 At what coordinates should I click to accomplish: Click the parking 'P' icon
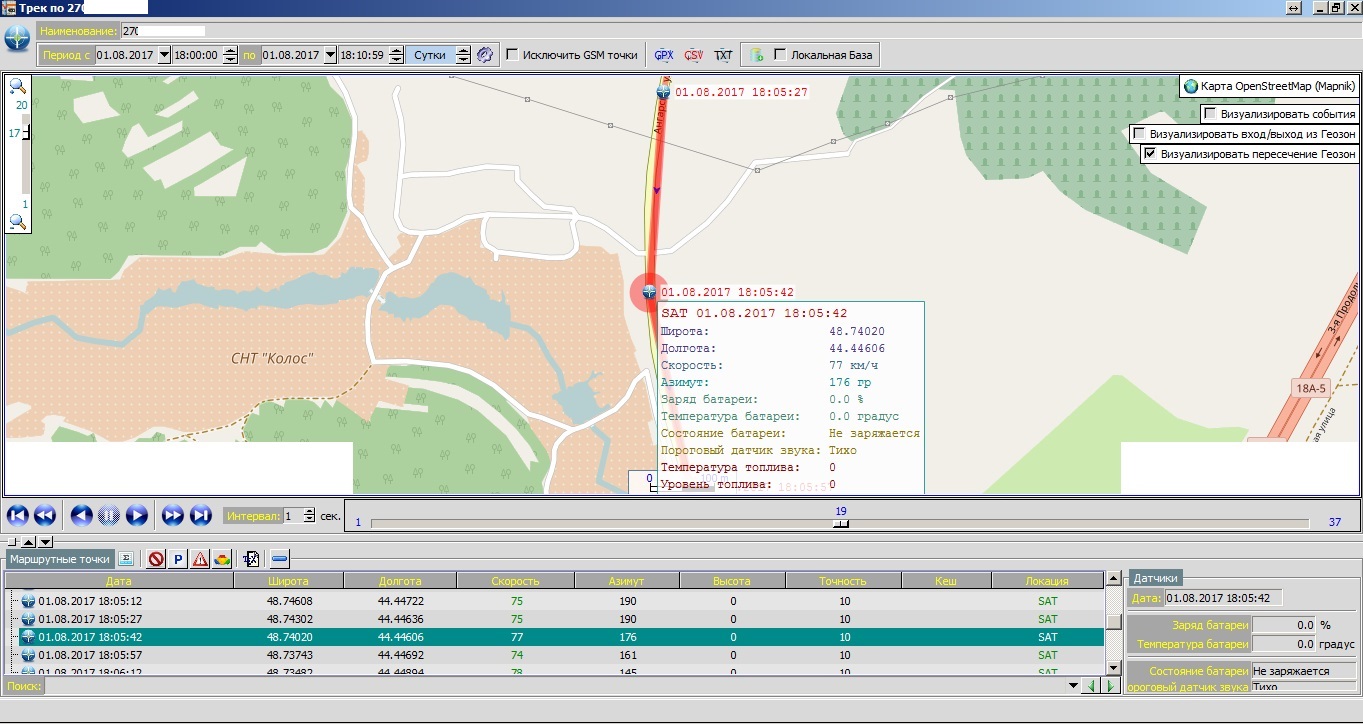(x=178, y=560)
